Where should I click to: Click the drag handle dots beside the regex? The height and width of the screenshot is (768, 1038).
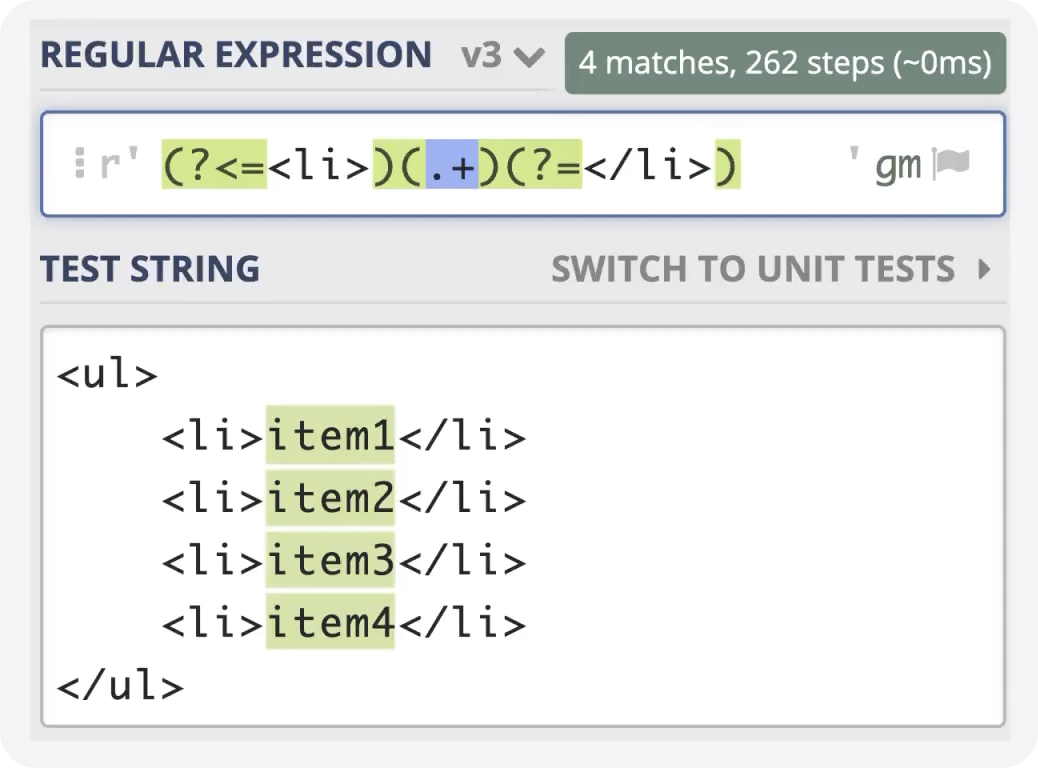[80, 164]
